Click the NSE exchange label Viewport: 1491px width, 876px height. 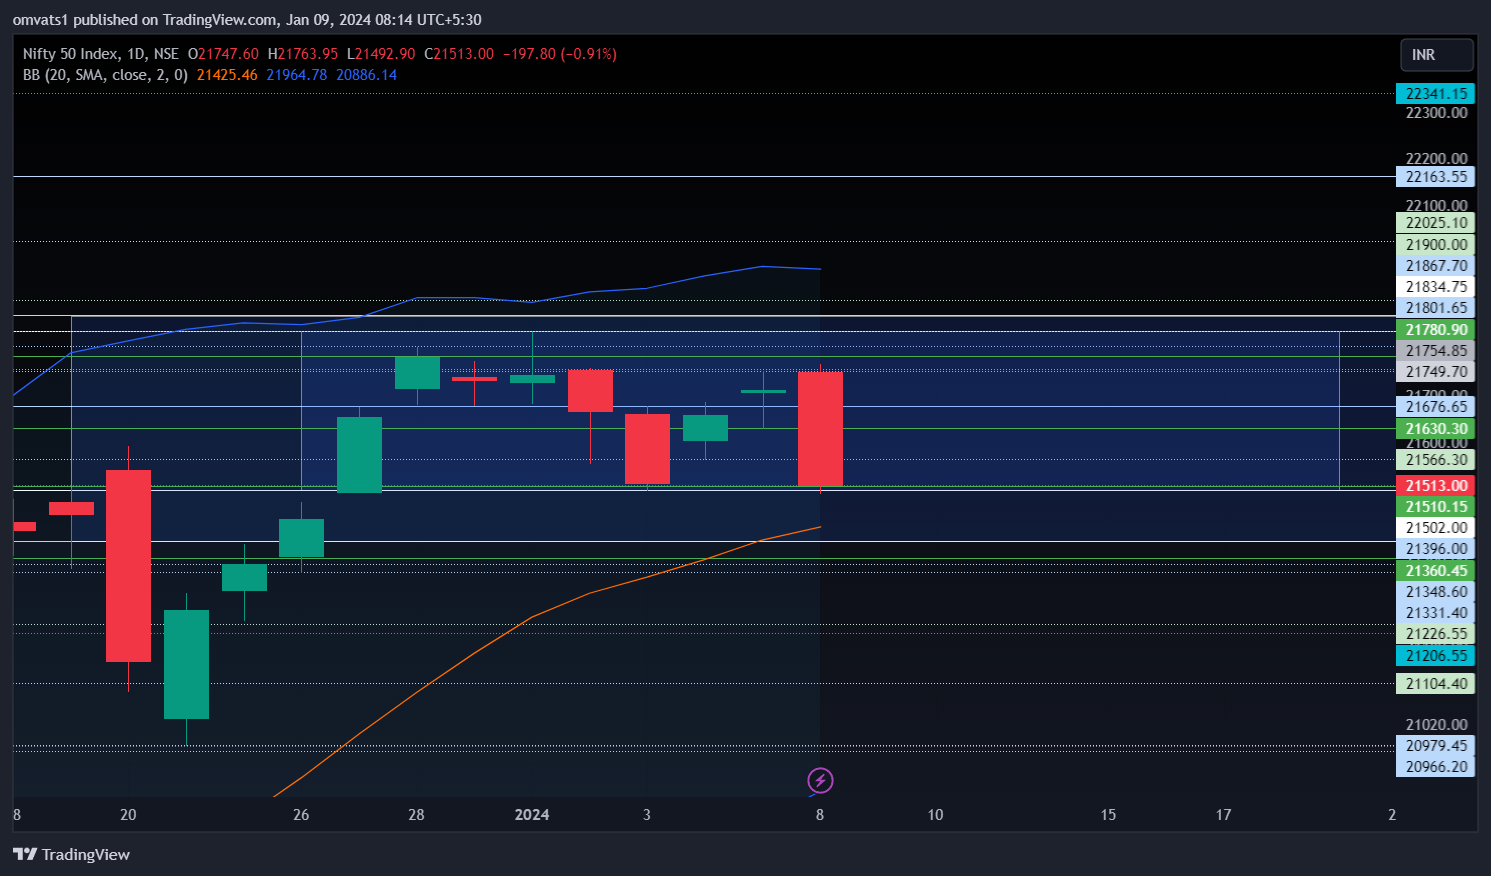tap(166, 54)
